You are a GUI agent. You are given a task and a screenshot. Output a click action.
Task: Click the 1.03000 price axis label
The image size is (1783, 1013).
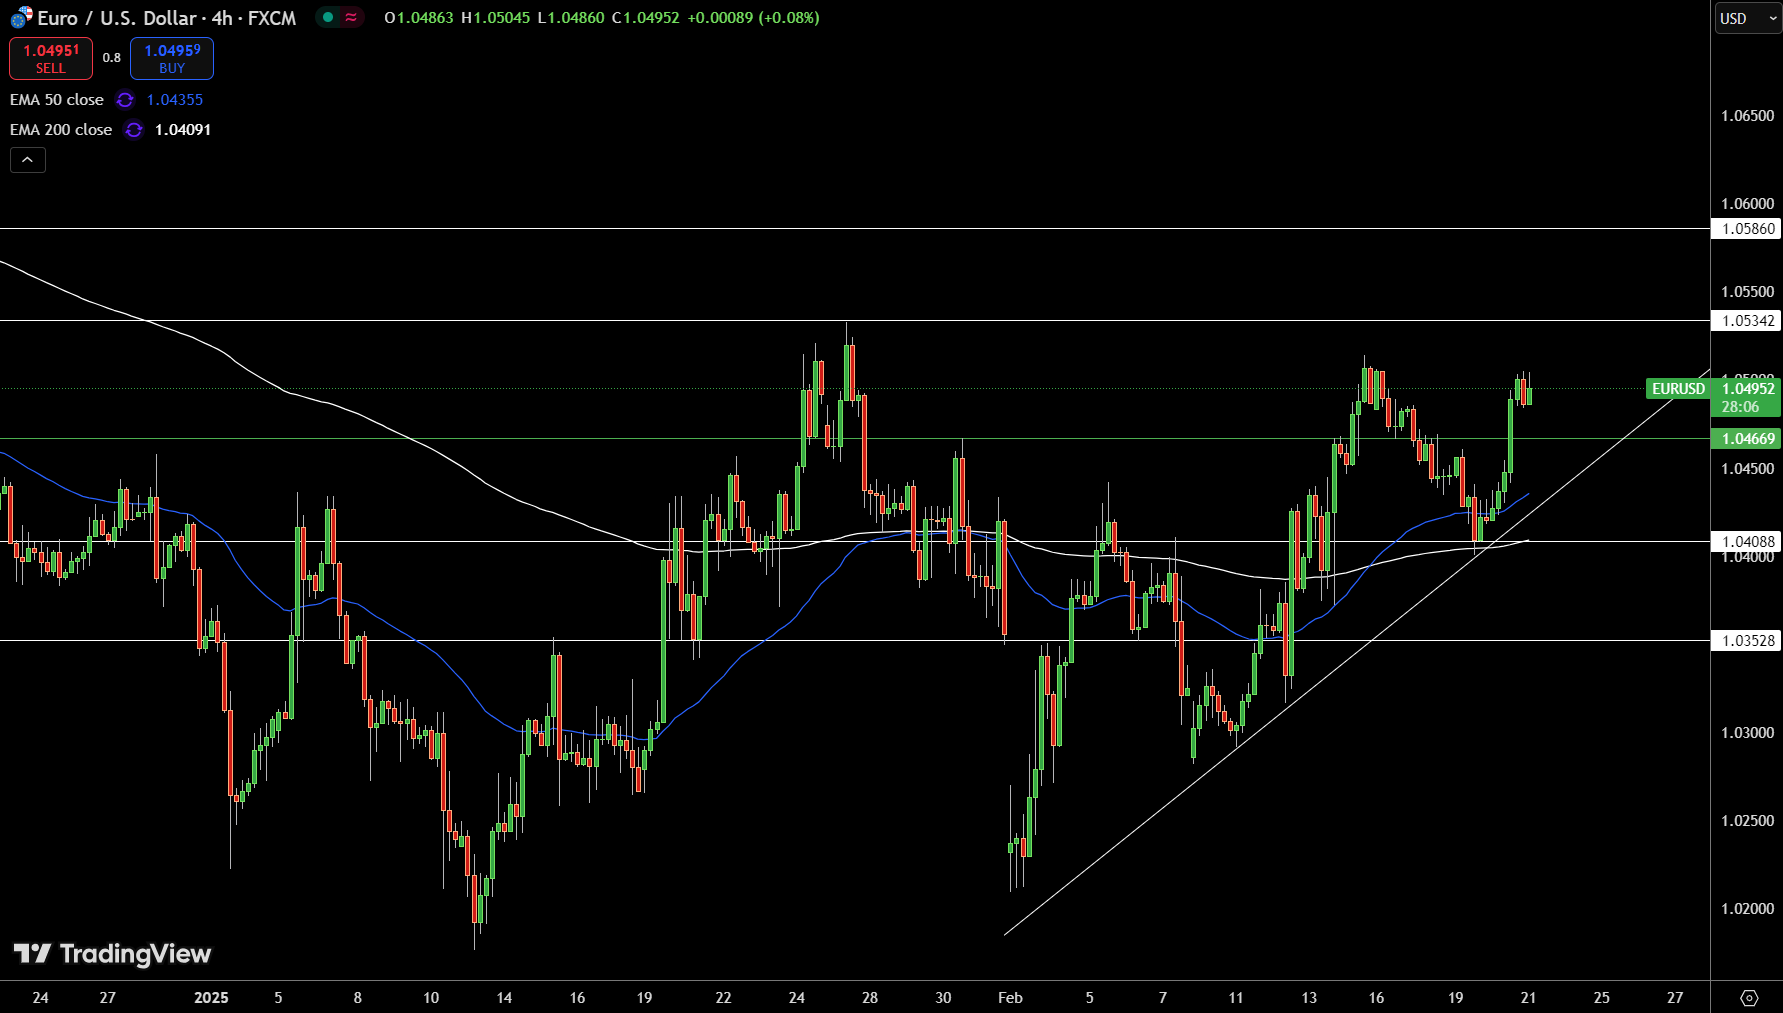click(x=1747, y=733)
